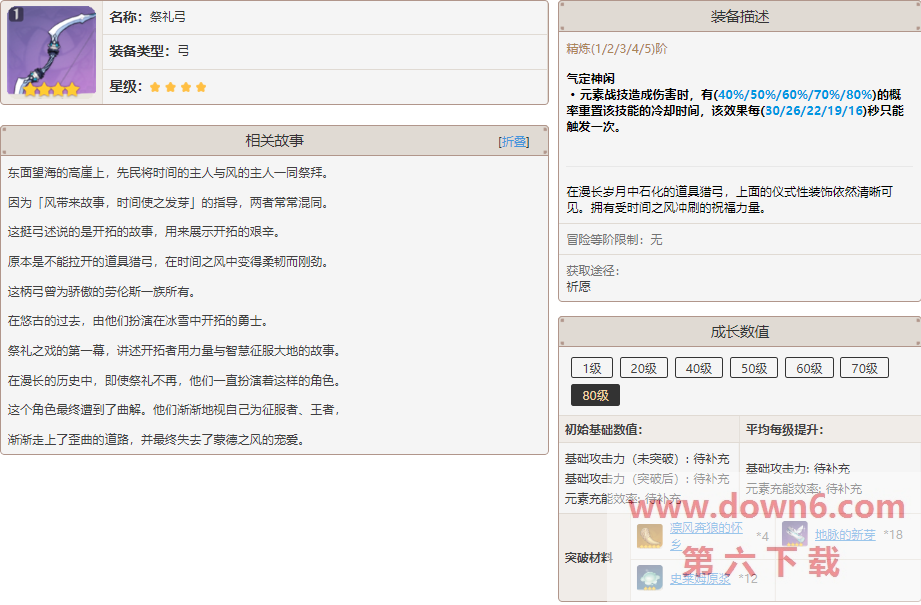Click the story line 原本是不能拉开的道具猎弓

click(170, 262)
